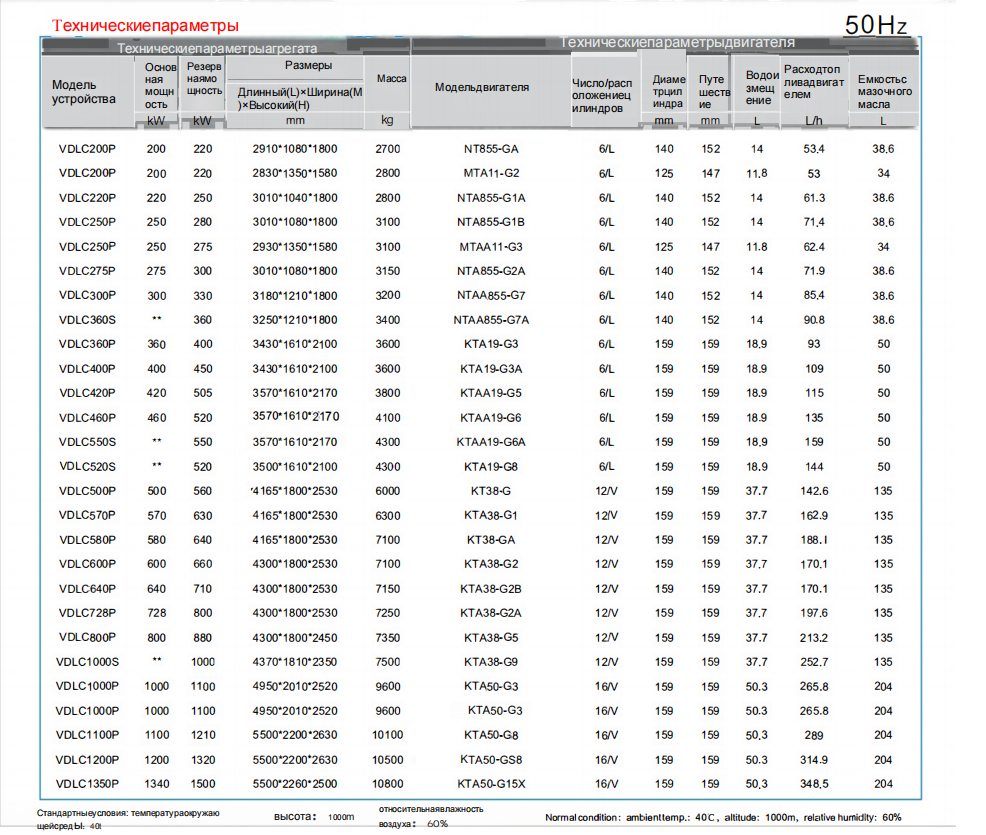Image resolution: width=986 pixels, height=835 pixels.
Task: Click mass value '10100'
Action: tap(387, 735)
